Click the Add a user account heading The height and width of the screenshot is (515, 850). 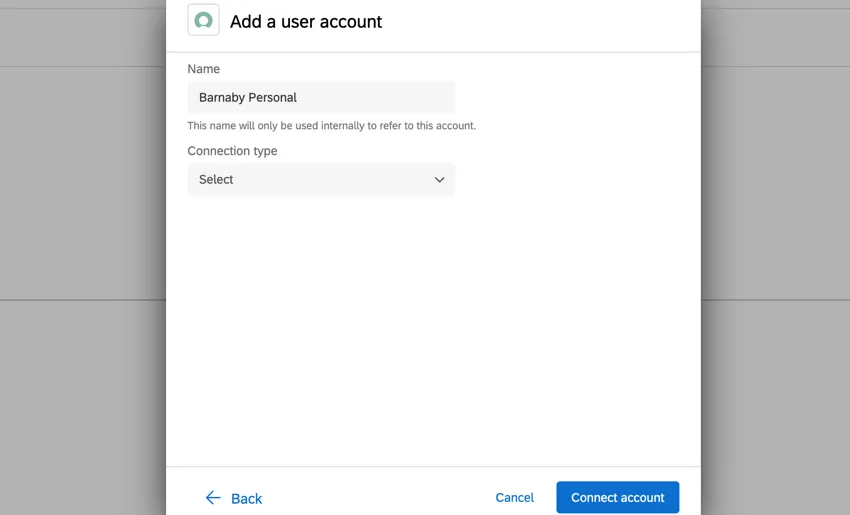[306, 21]
